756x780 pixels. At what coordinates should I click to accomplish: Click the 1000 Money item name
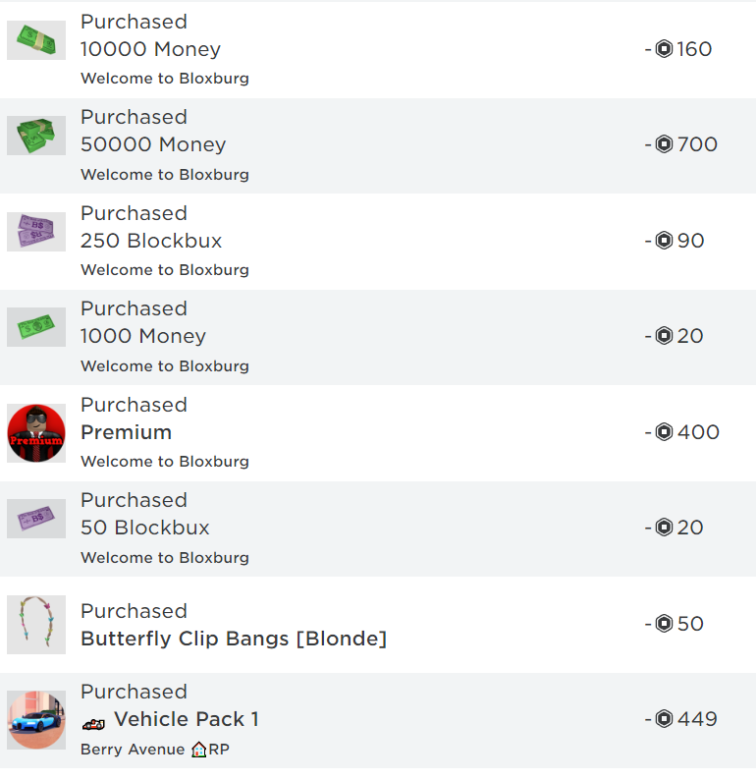143,337
